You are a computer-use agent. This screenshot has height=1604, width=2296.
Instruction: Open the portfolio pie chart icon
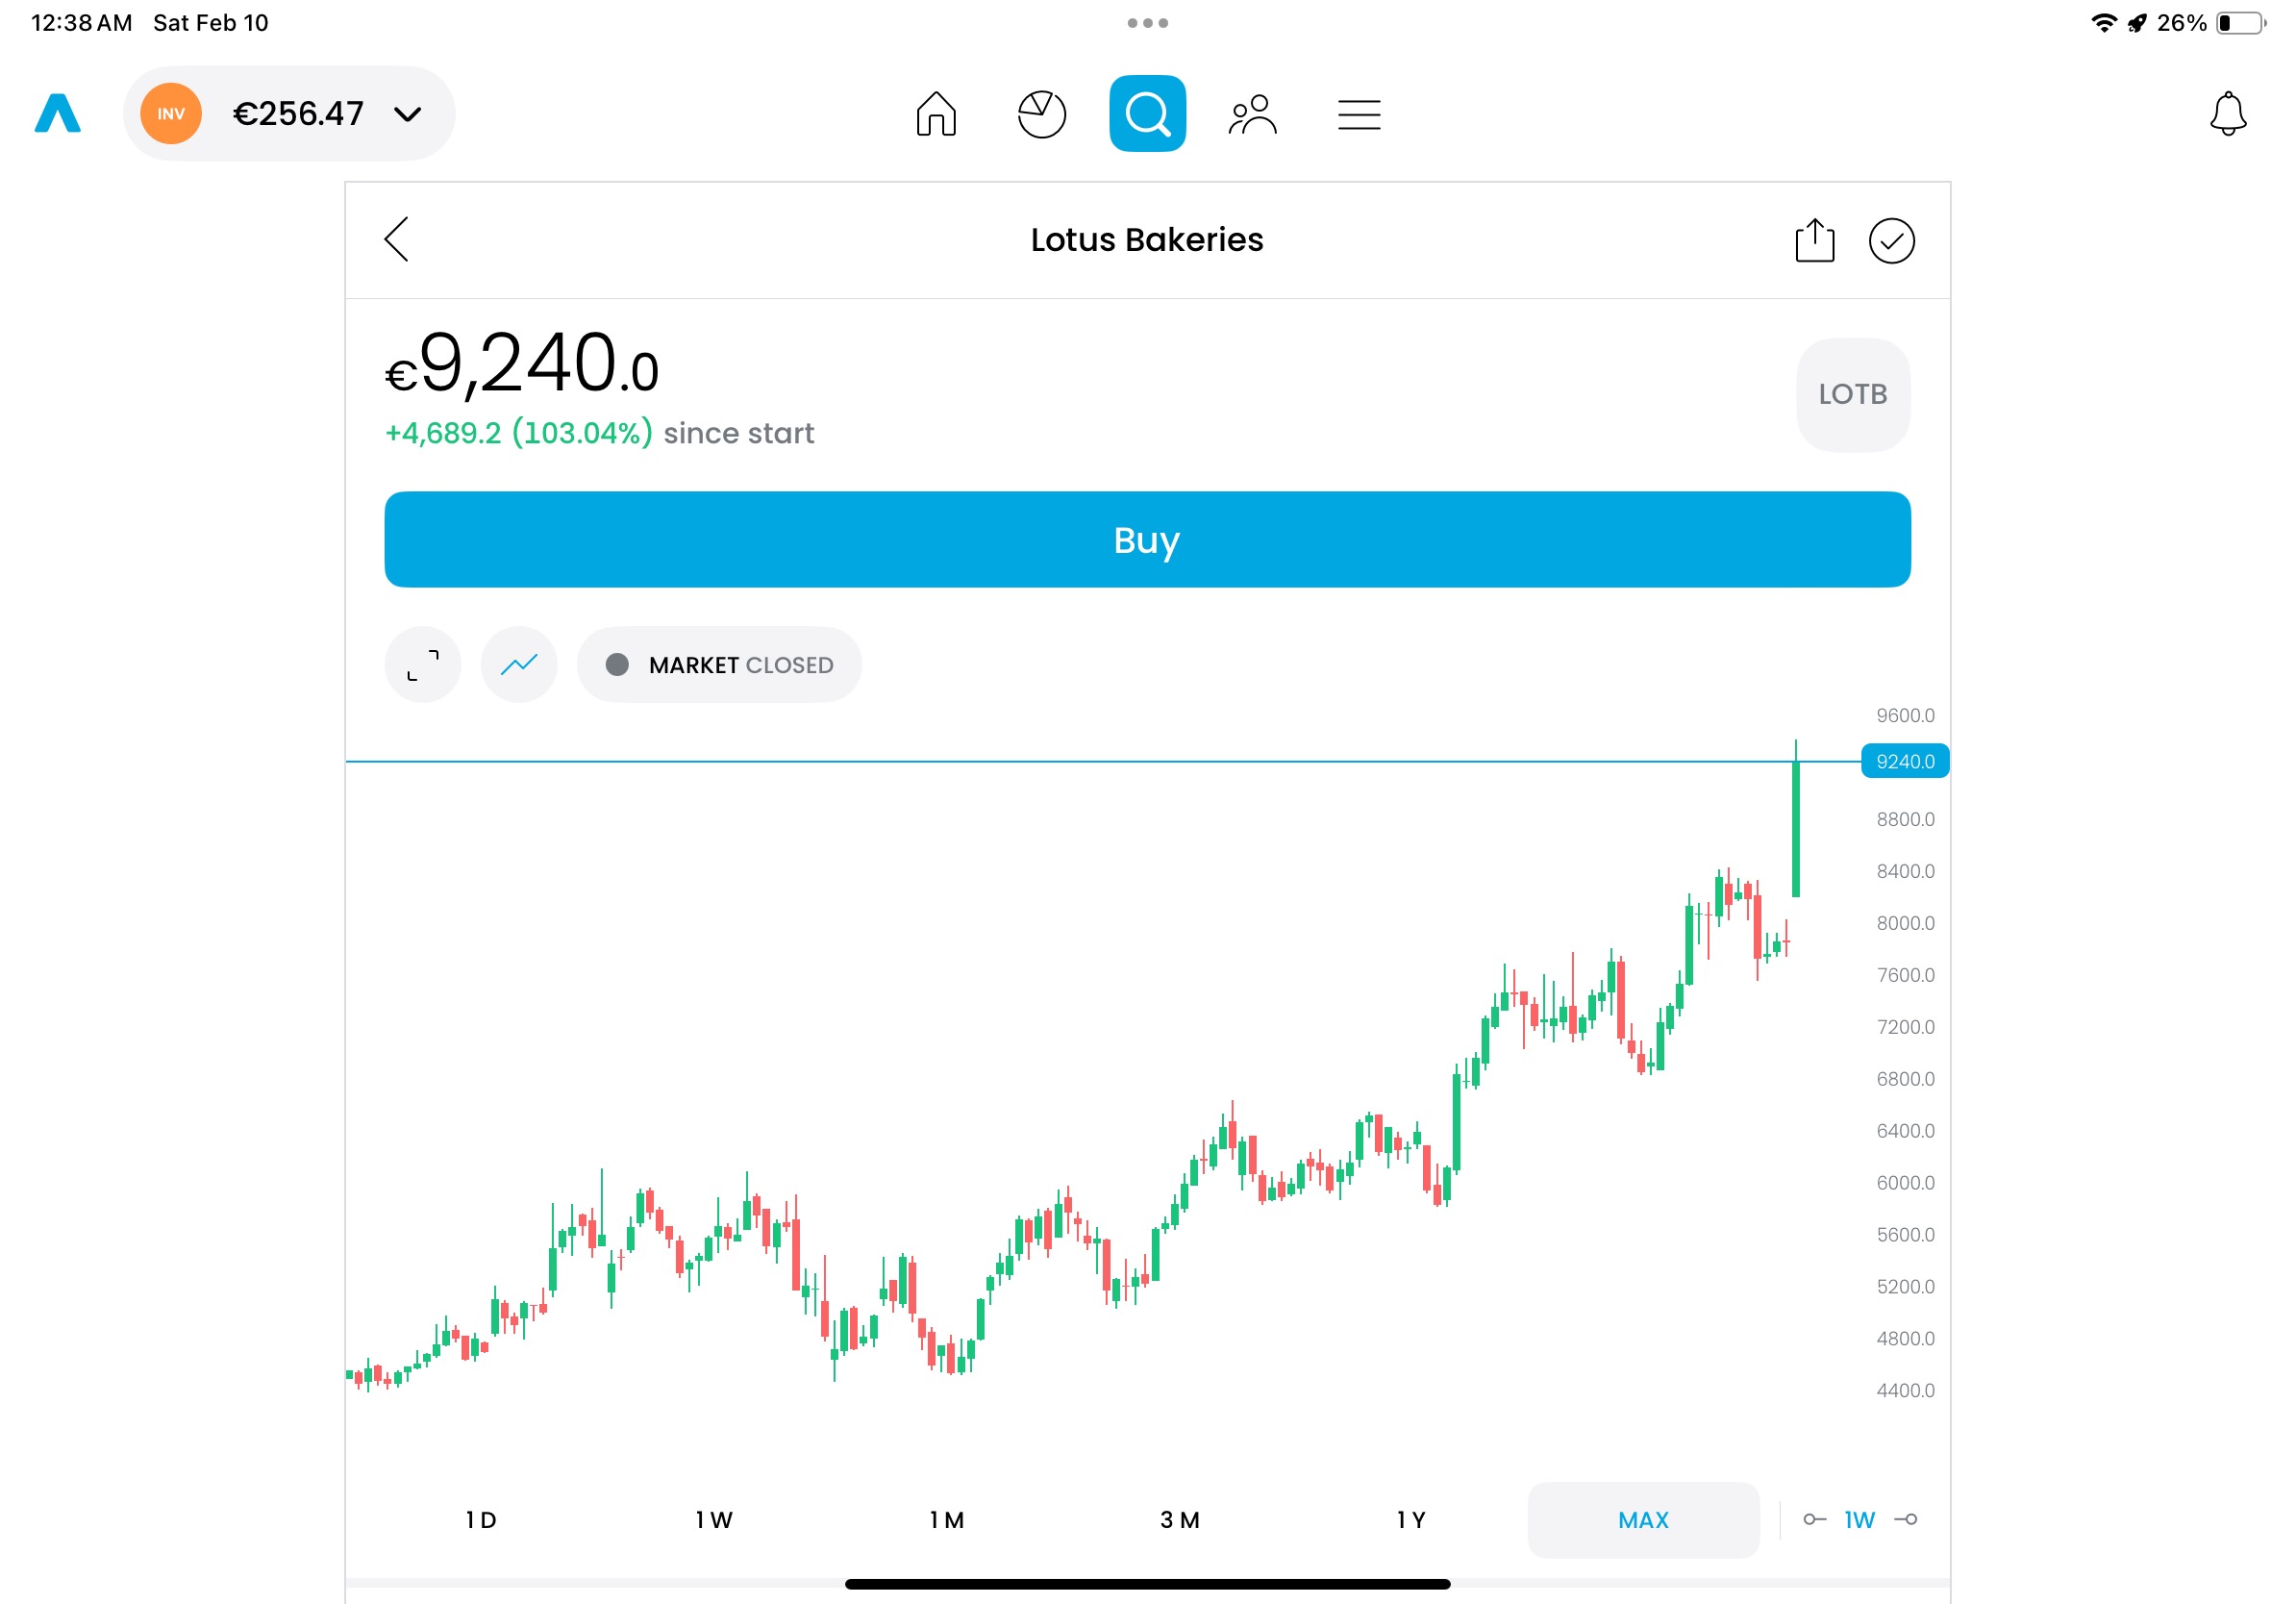coord(1041,114)
